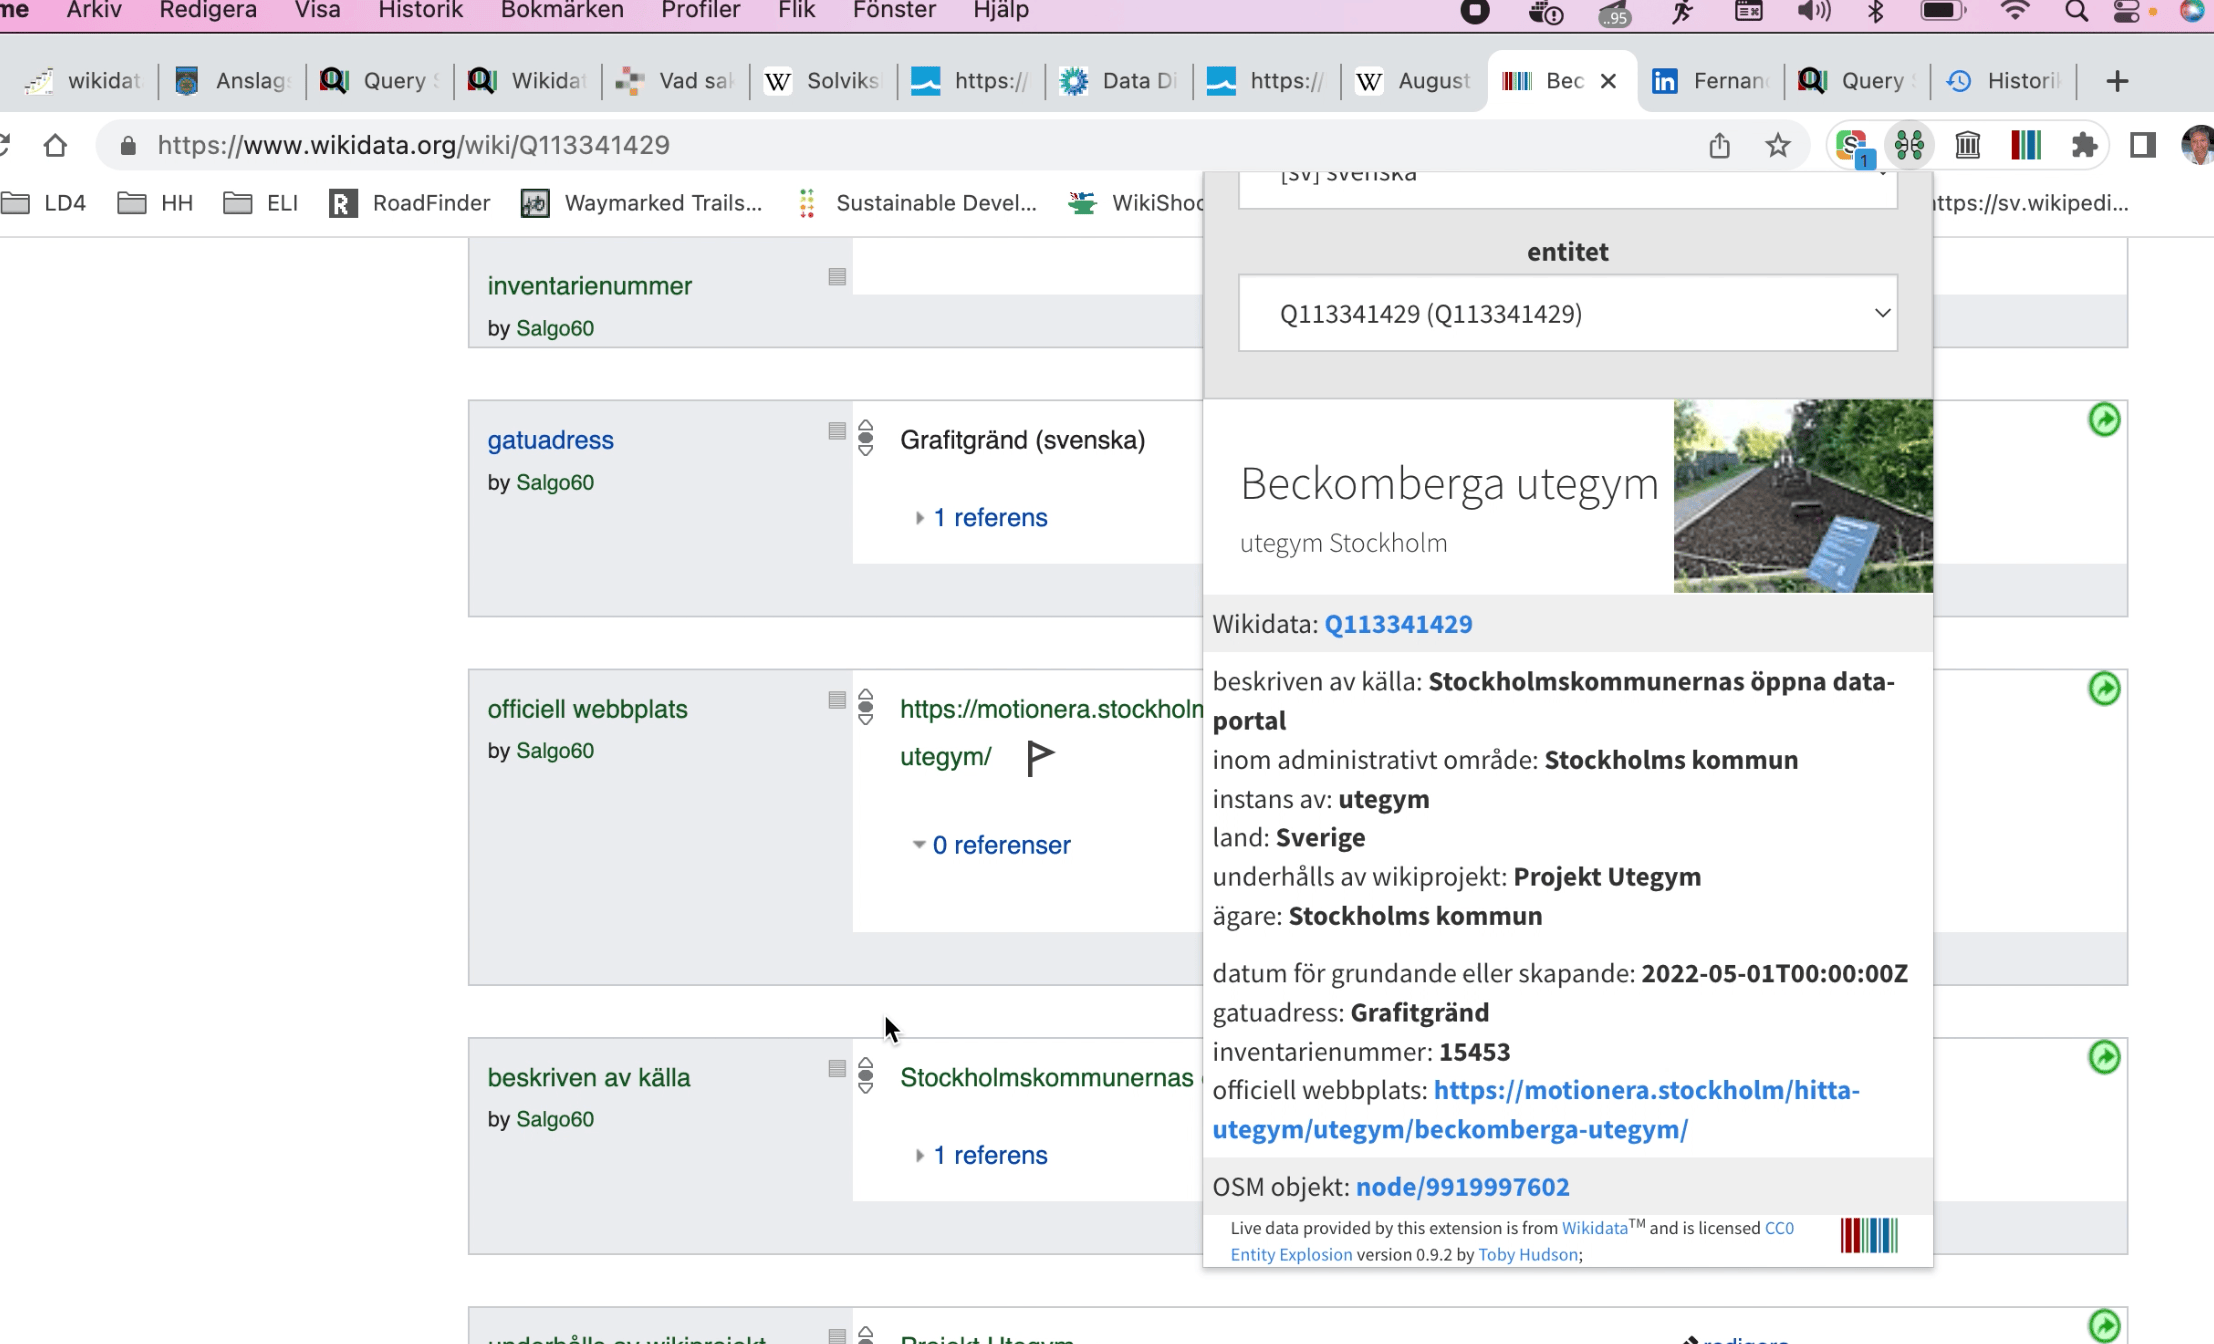
Task: Click the home button in toolbar
Action: (55, 145)
